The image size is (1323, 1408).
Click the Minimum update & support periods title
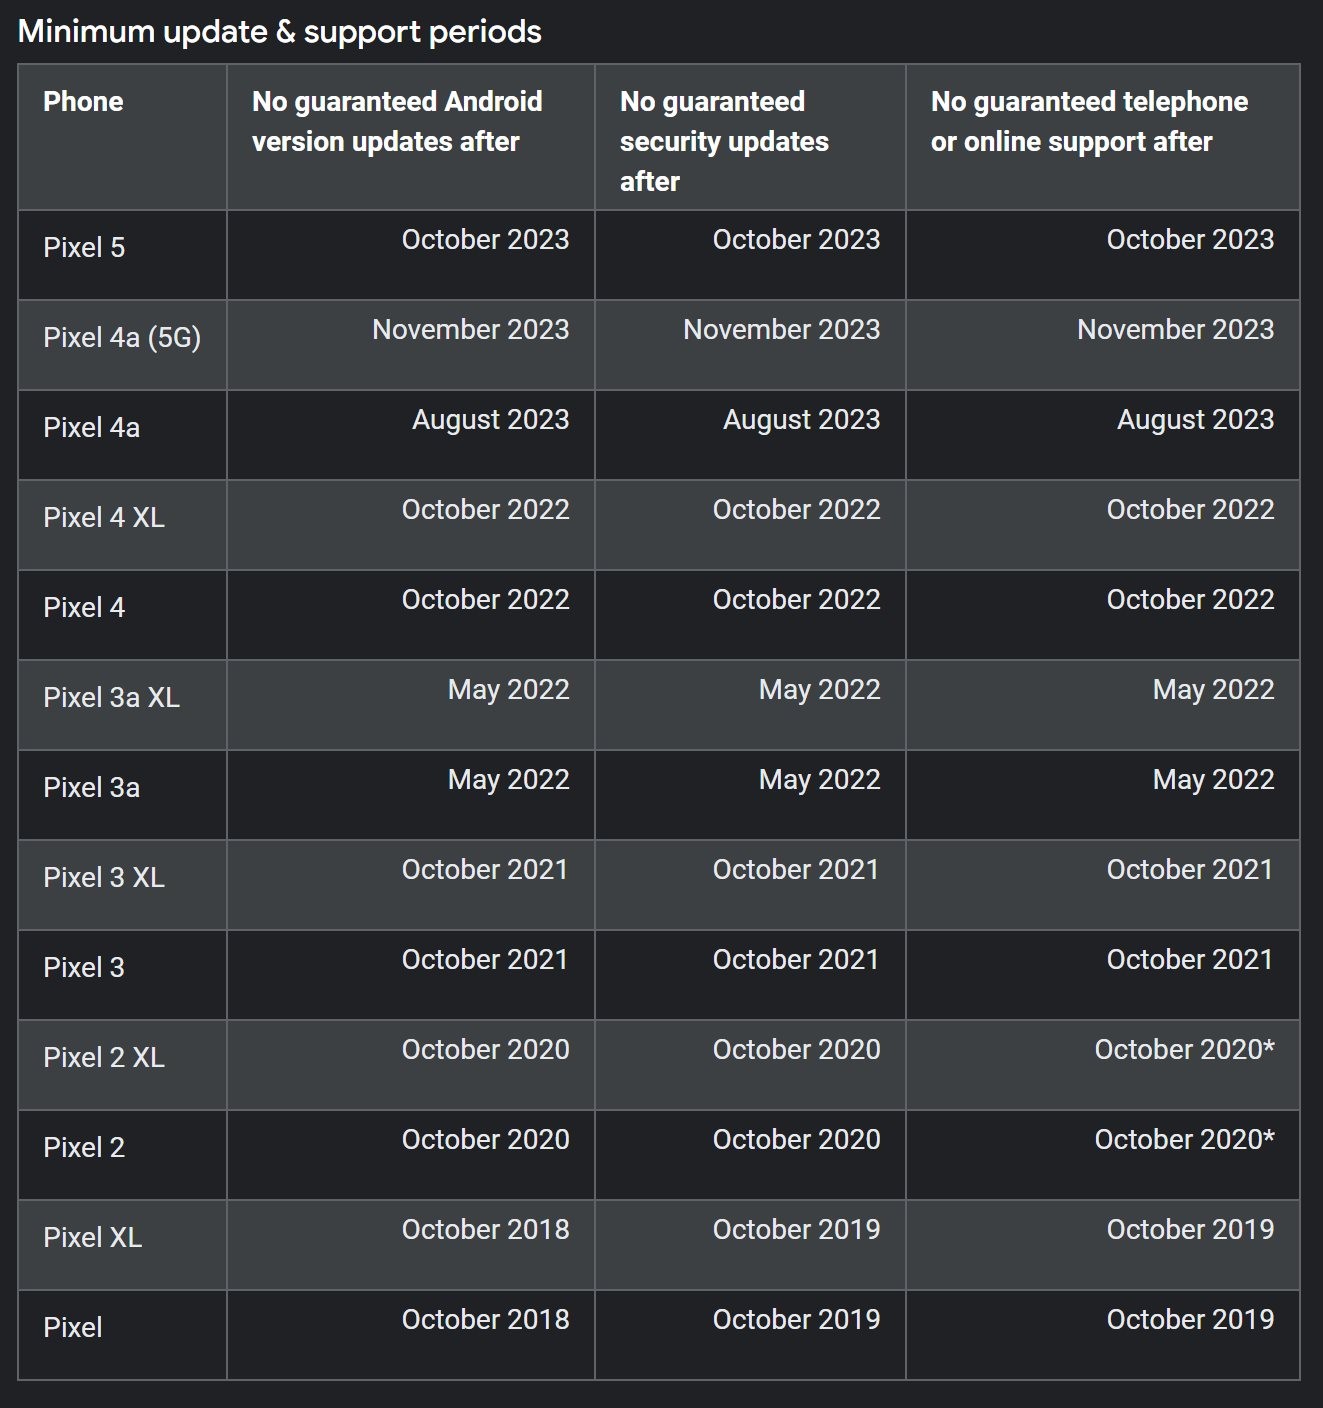pyautogui.click(x=280, y=32)
